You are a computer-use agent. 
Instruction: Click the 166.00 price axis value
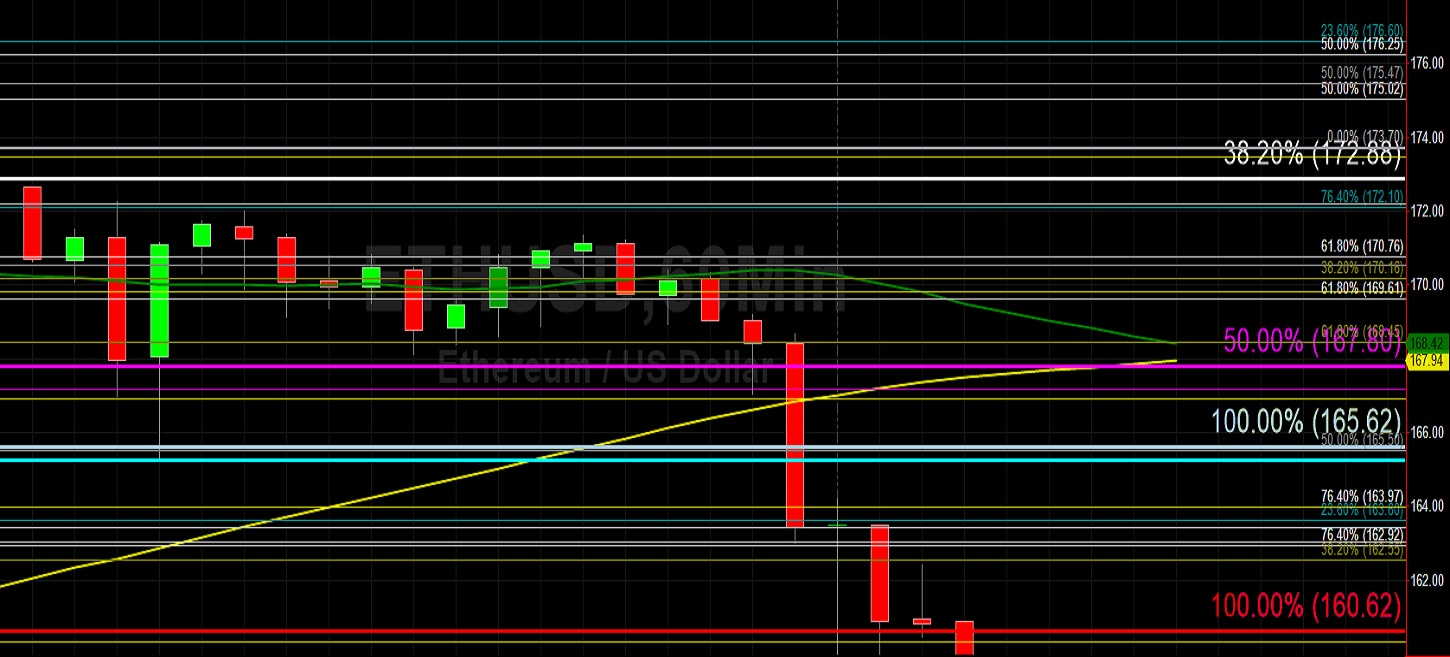tap(1427, 432)
